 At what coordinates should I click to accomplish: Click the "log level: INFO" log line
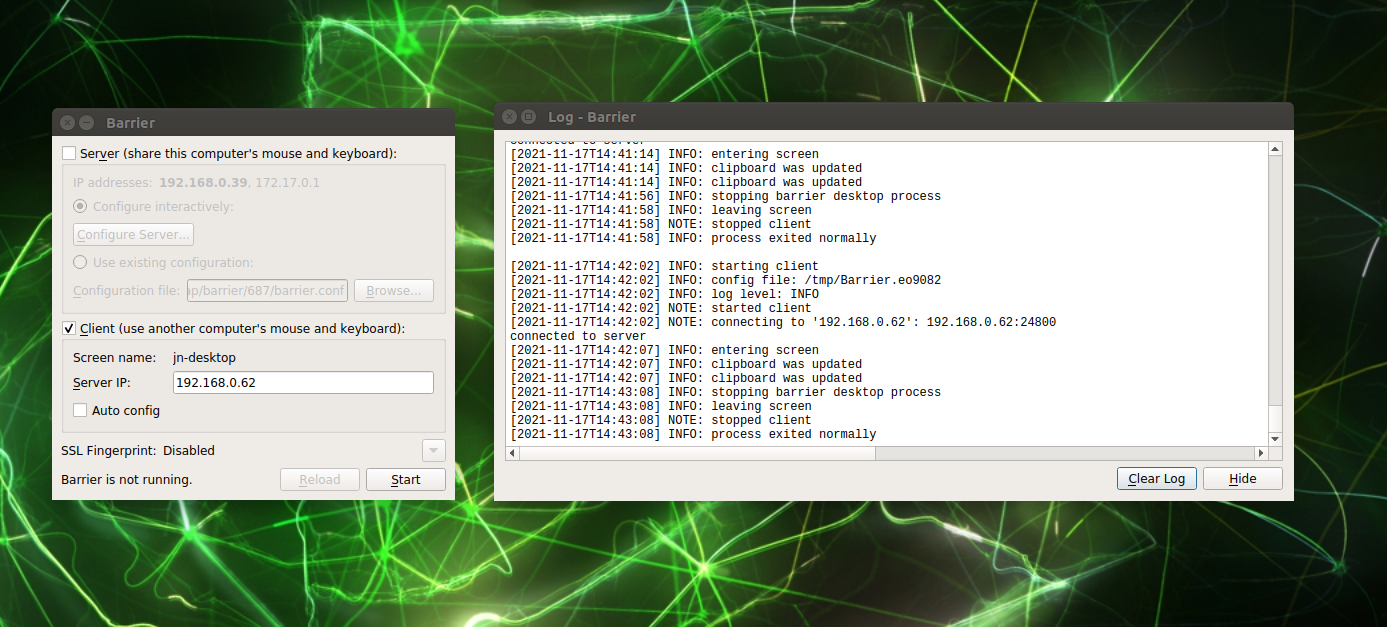tap(664, 294)
